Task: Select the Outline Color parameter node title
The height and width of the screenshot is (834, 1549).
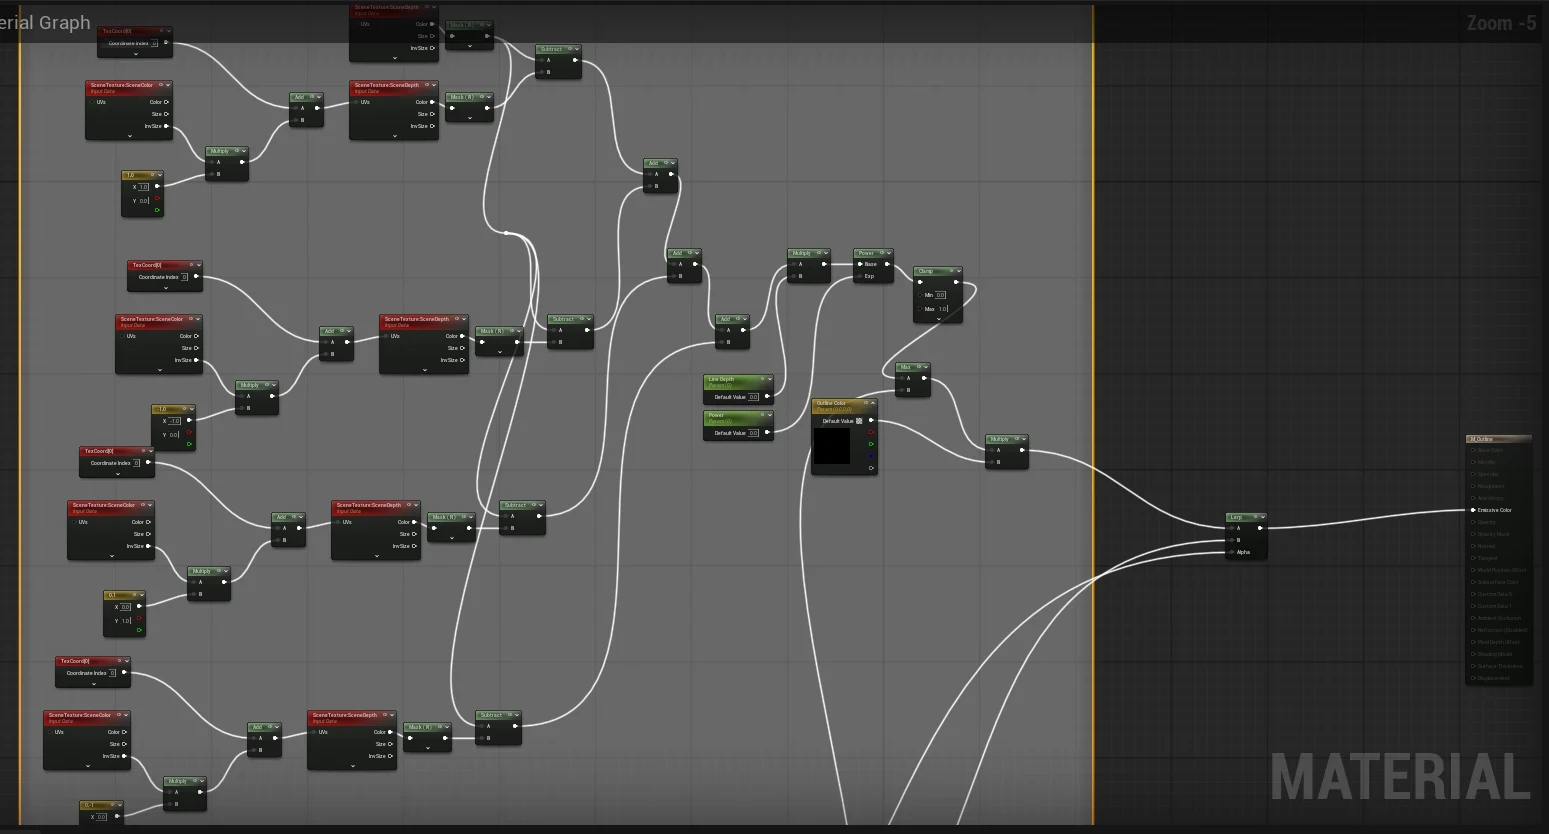Action: (x=831, y=404)
